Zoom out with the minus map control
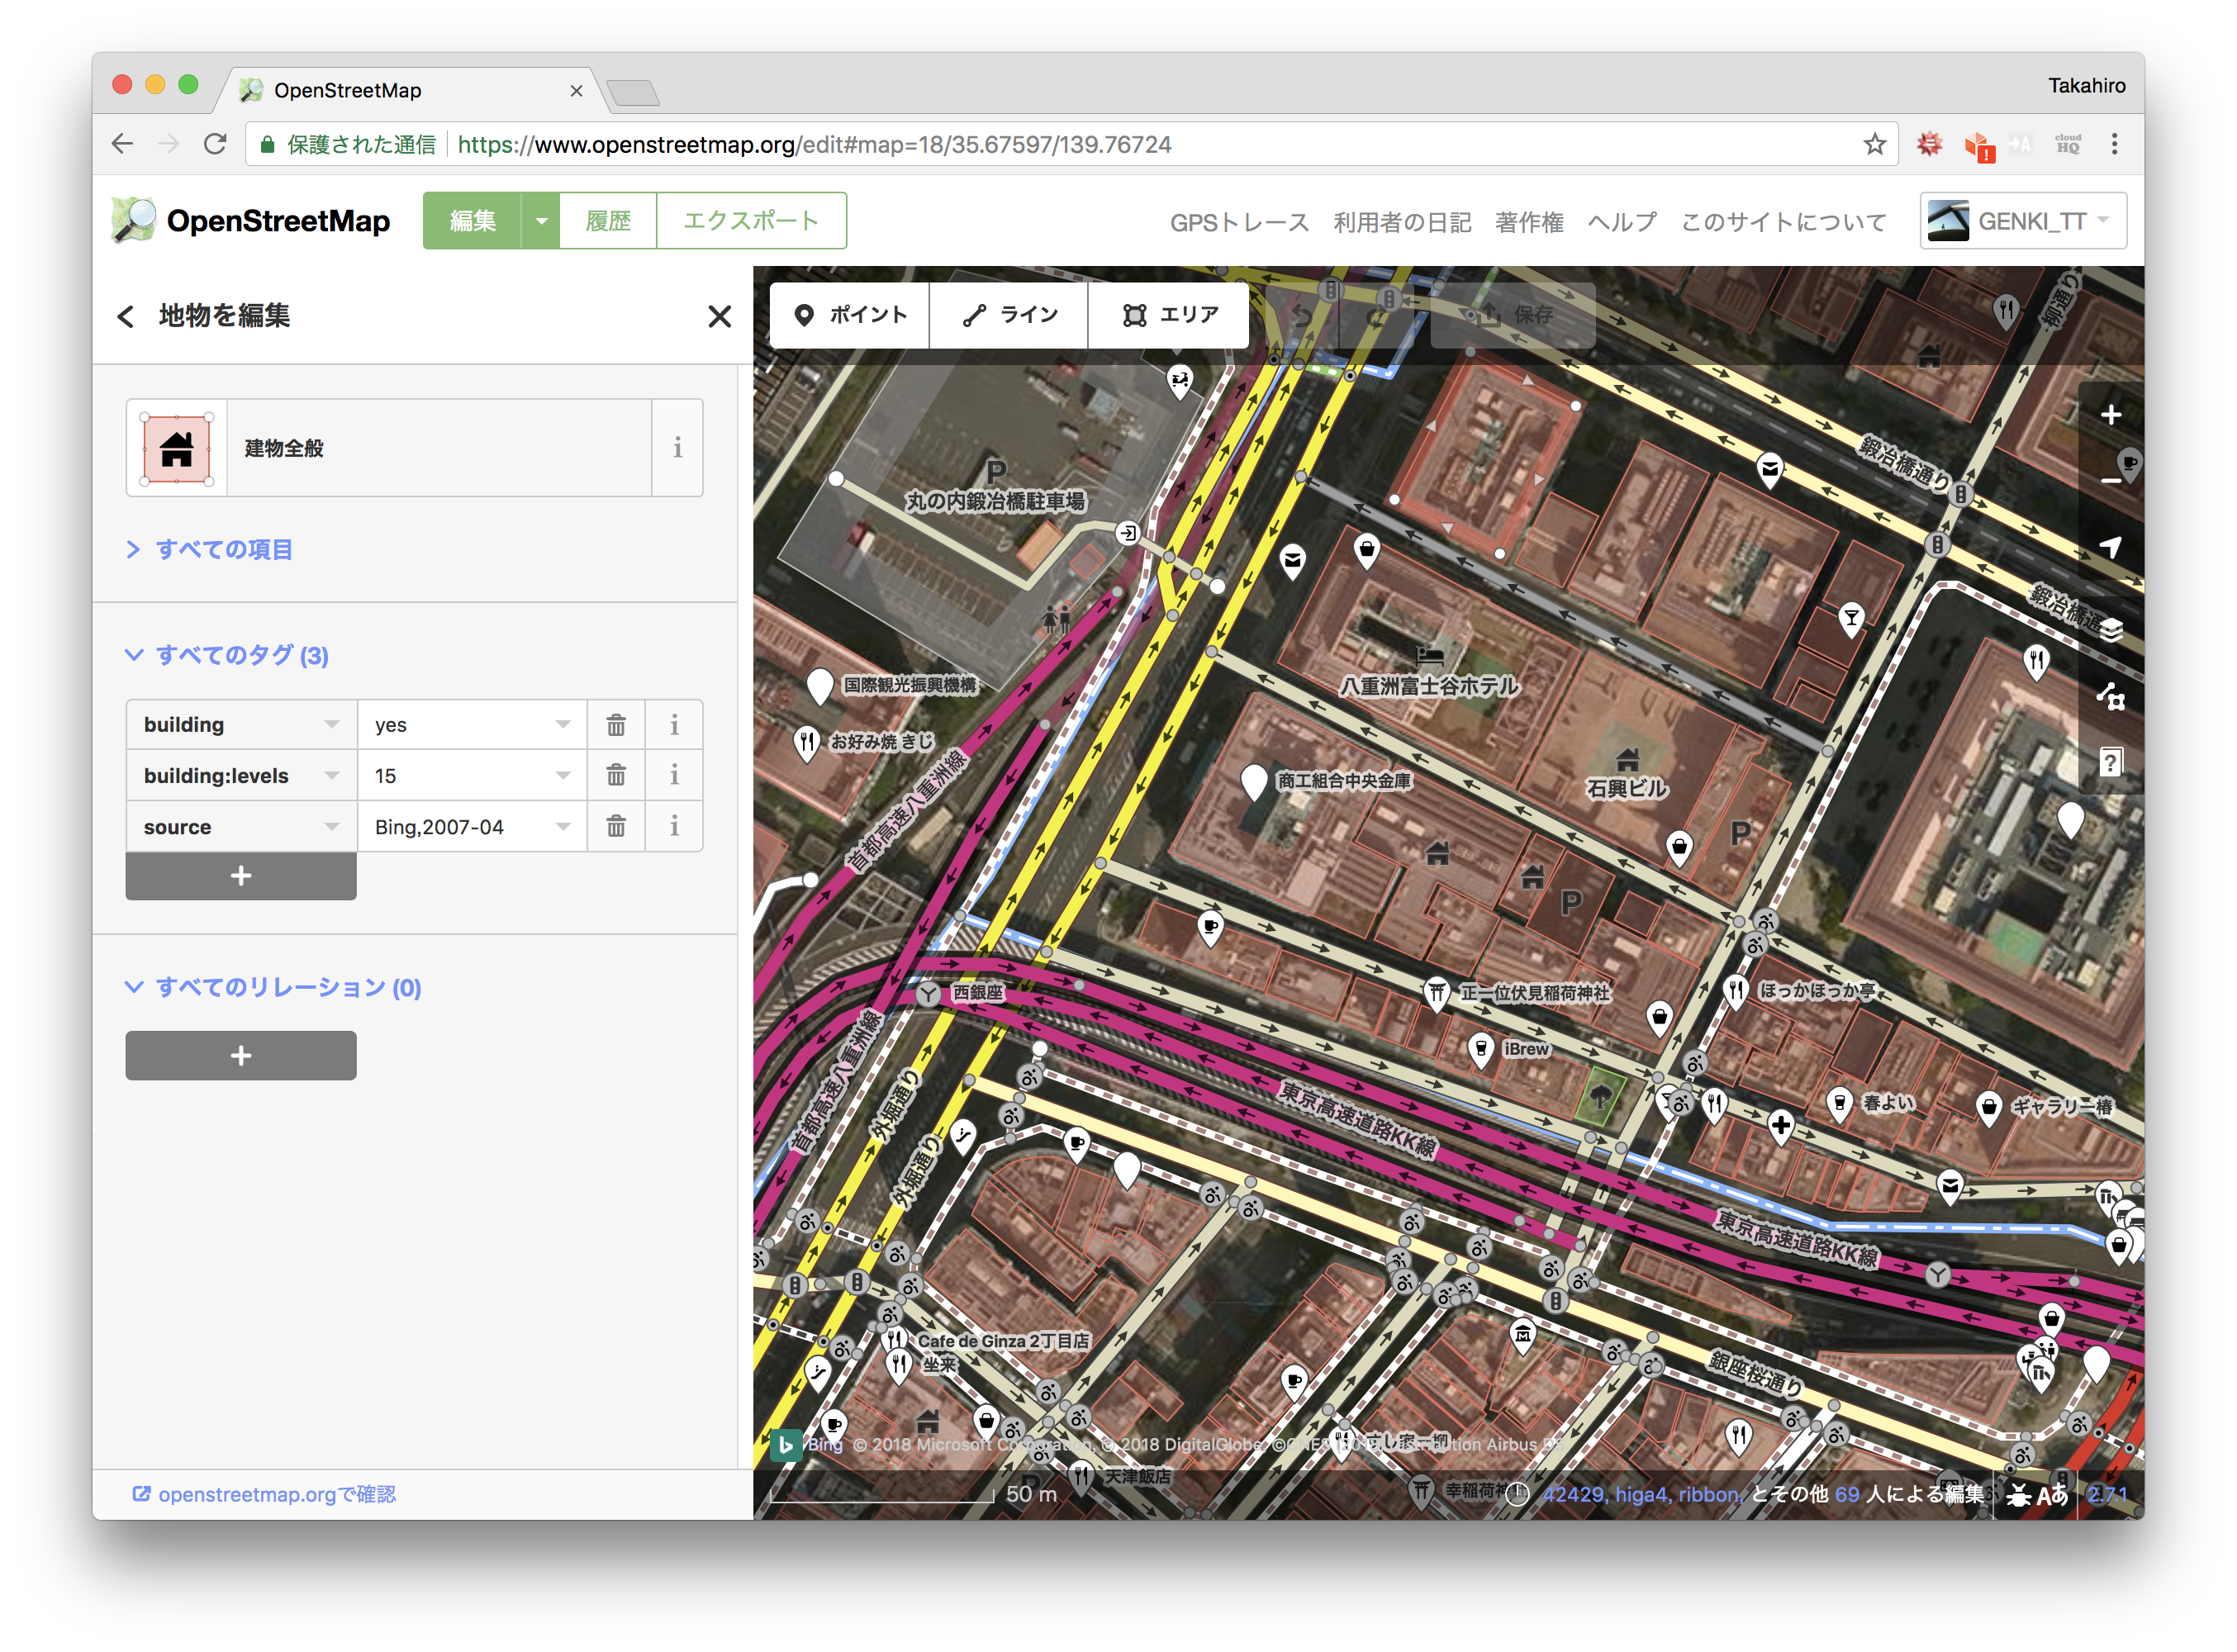The image size is (2237, 1652). [x=2111, y=479]
